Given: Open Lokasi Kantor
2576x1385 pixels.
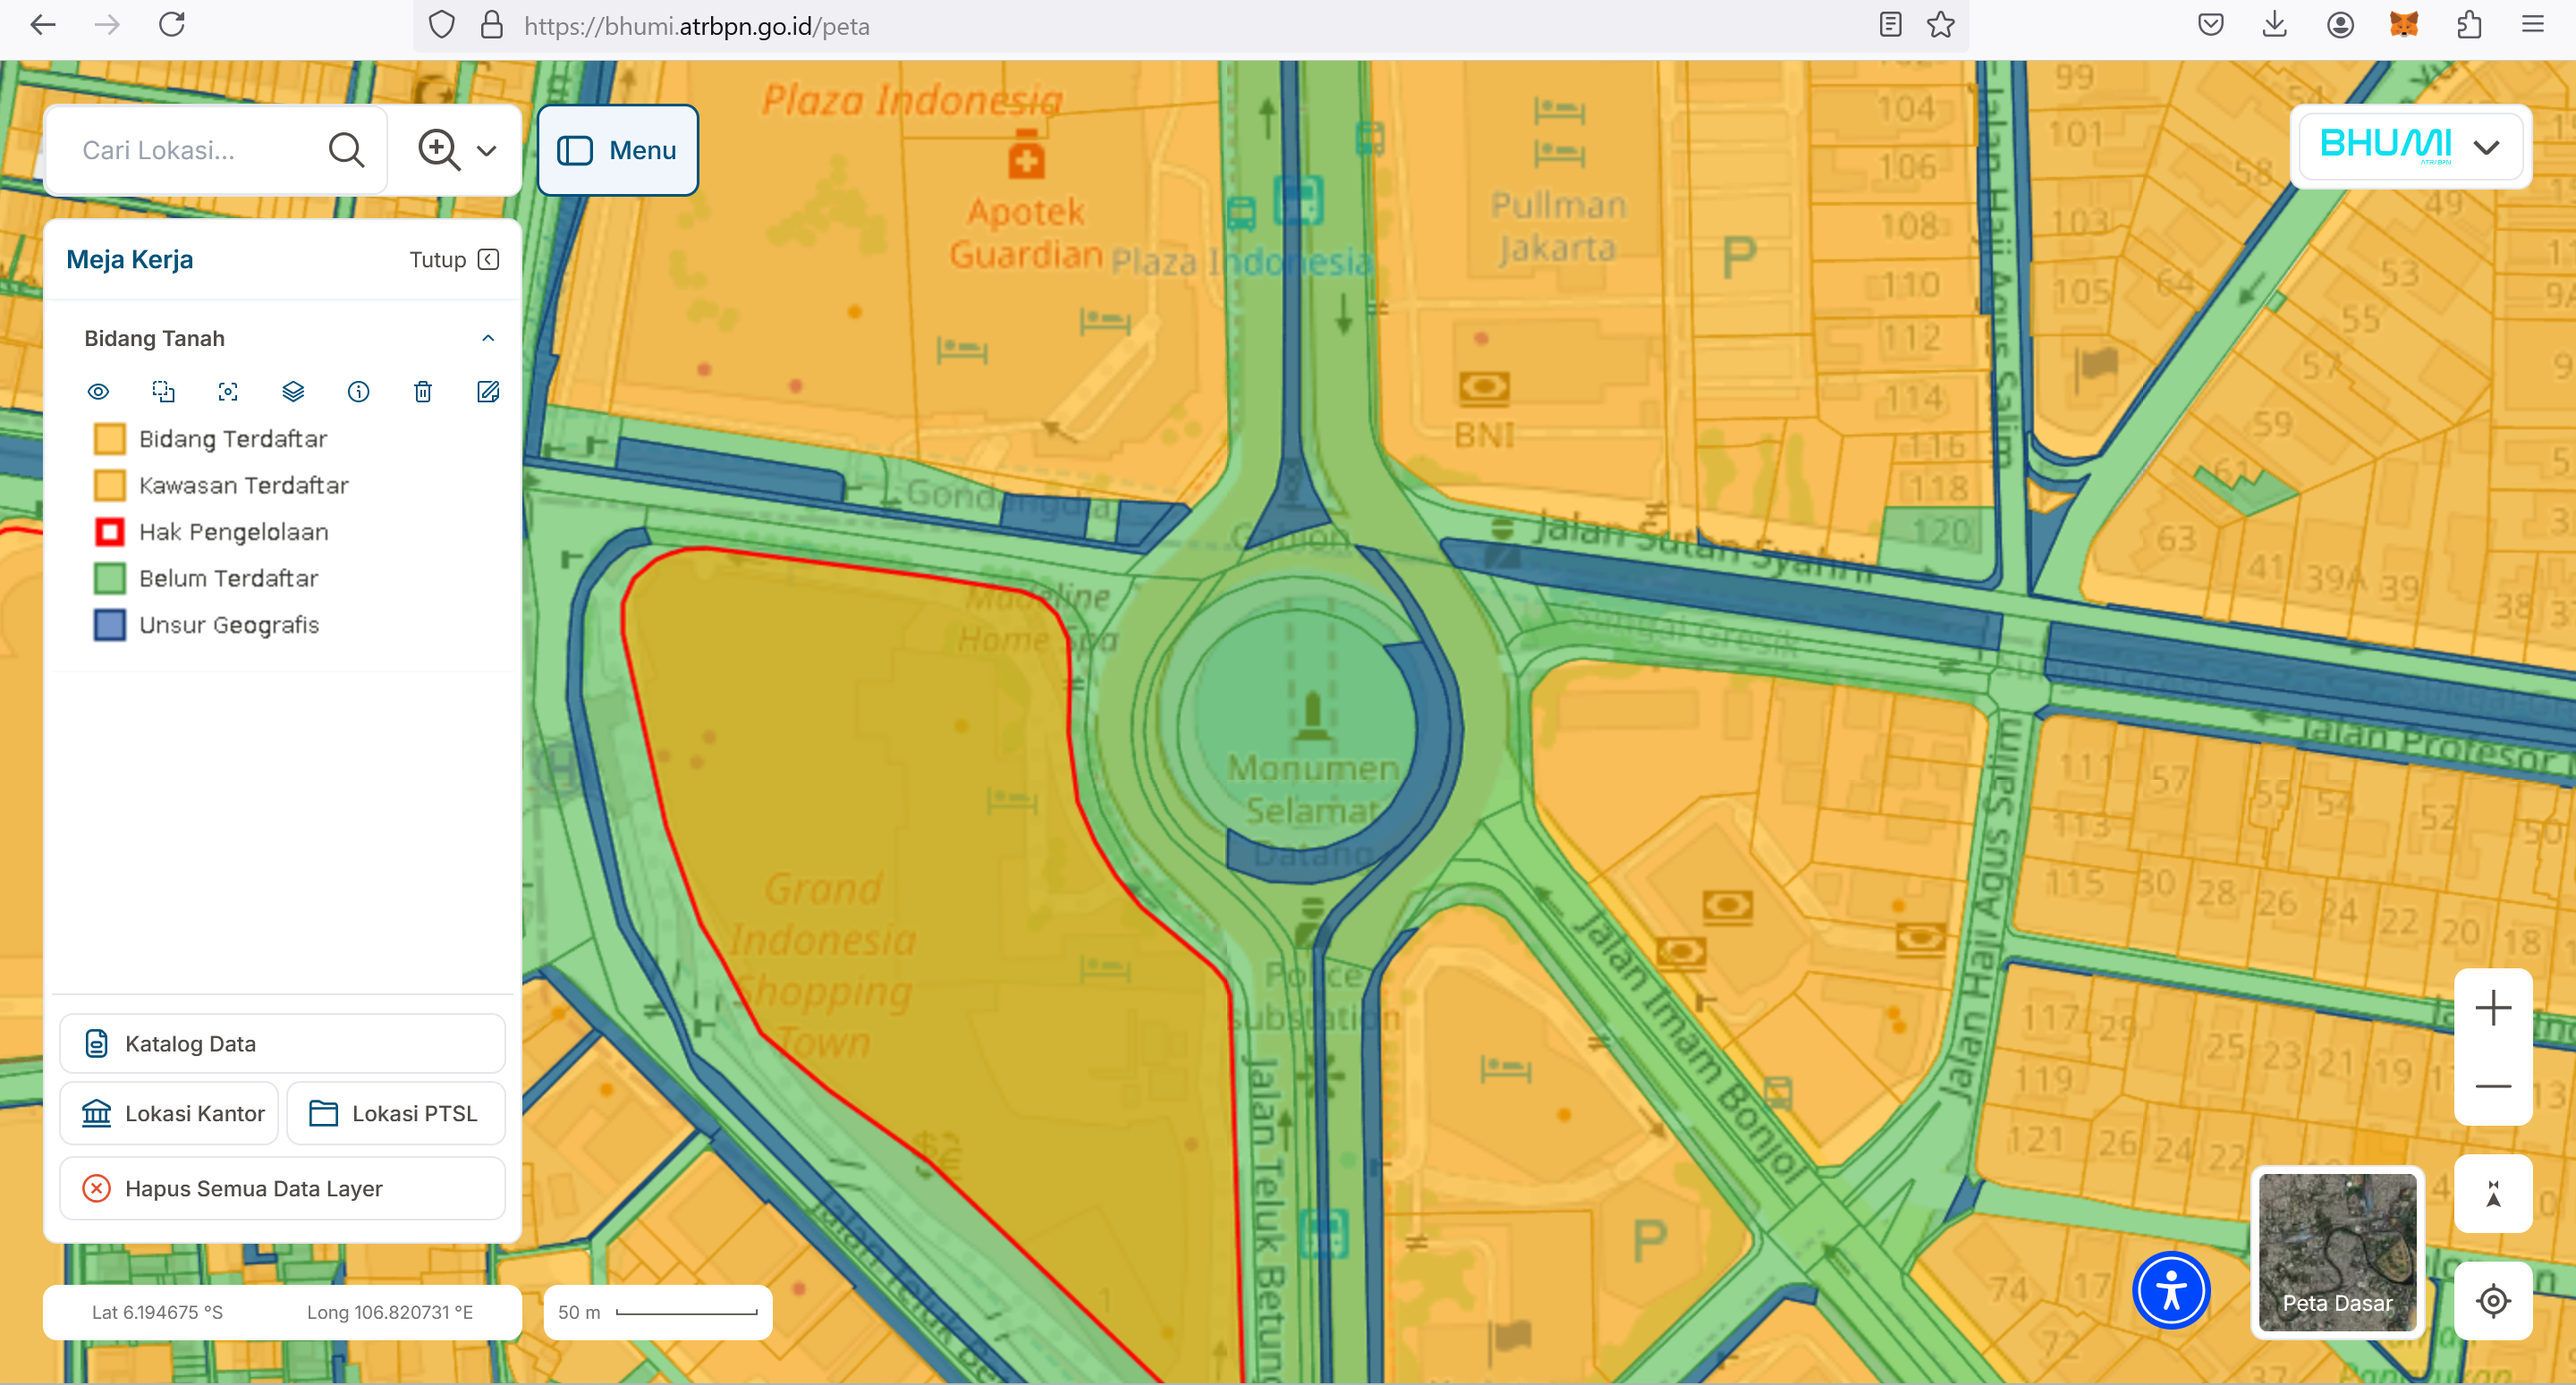Looking at the screenshot, I should point(169,1113).
